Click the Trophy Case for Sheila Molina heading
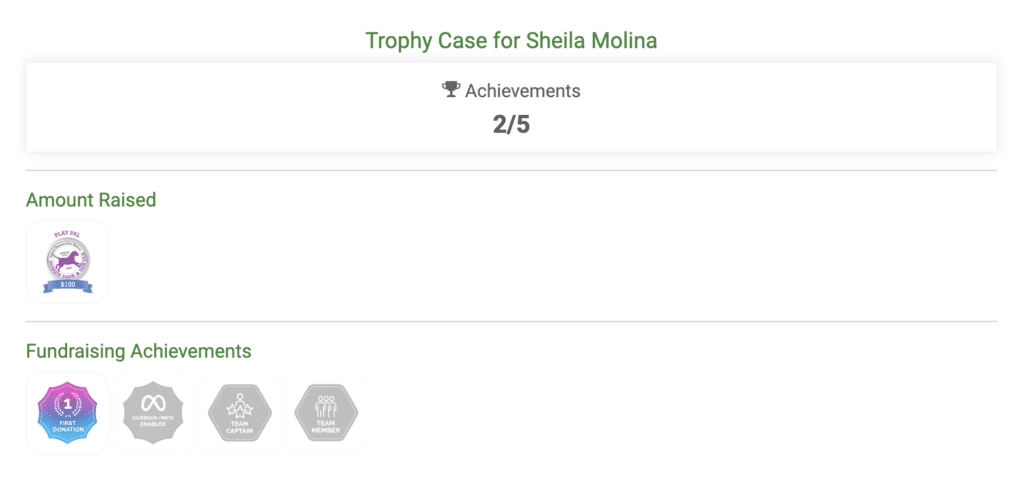The height and width of the screenshot is (486, 1024). point(511,40)
